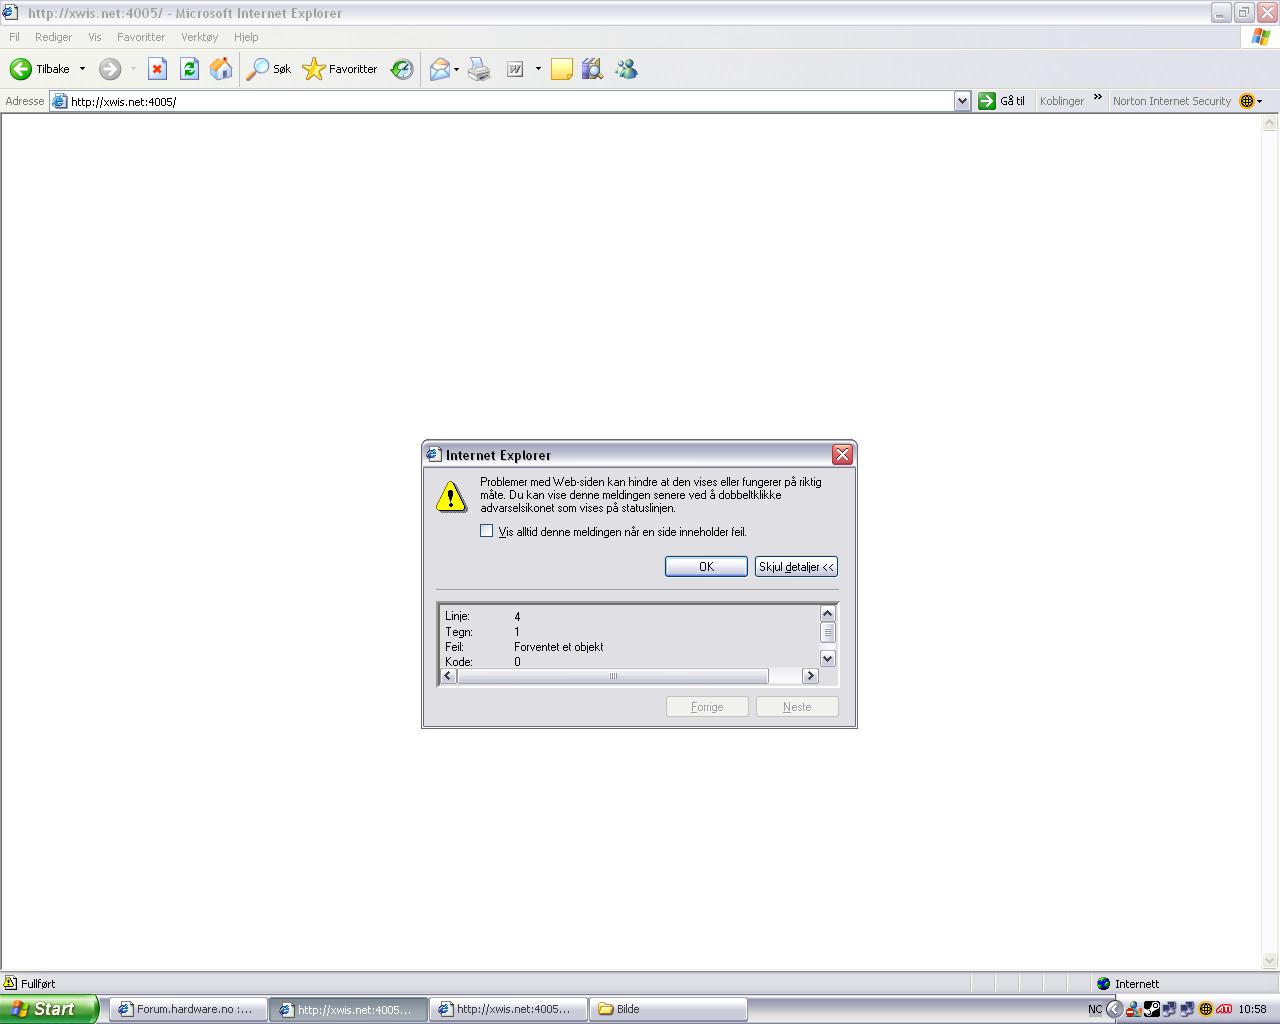The width and height of the screenshot is (1280, 1024).
Task: Open the Forward history dropdown arrow
Action: 133,69
